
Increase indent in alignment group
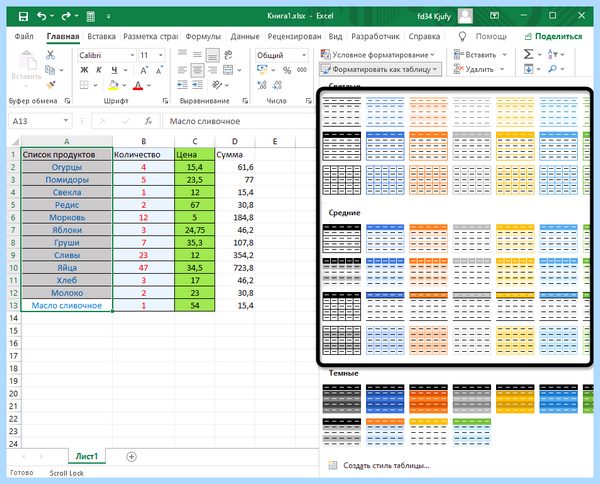pyautogui.click(x=197, y=85)
